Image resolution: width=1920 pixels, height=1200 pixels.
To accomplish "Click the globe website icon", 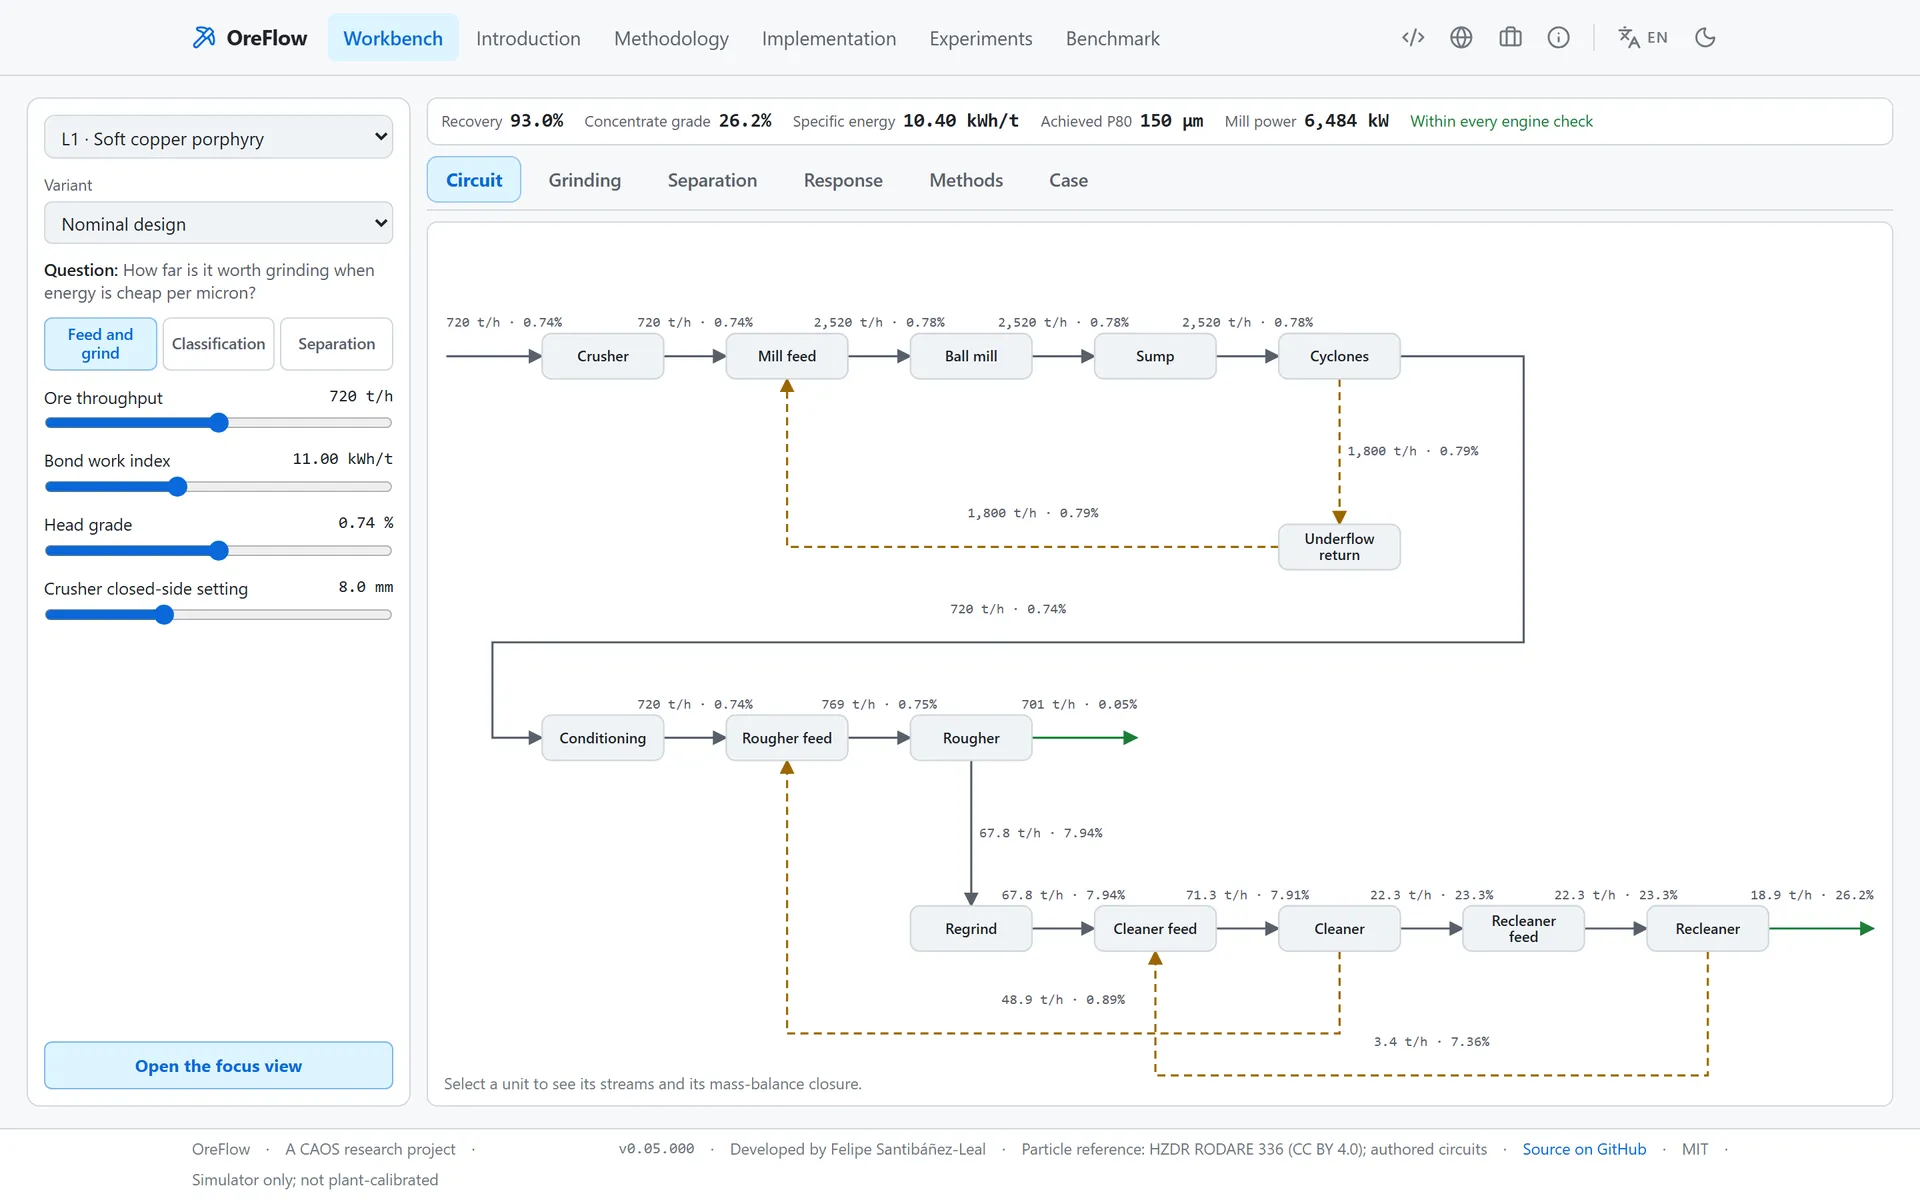I will click(1461, 38).
